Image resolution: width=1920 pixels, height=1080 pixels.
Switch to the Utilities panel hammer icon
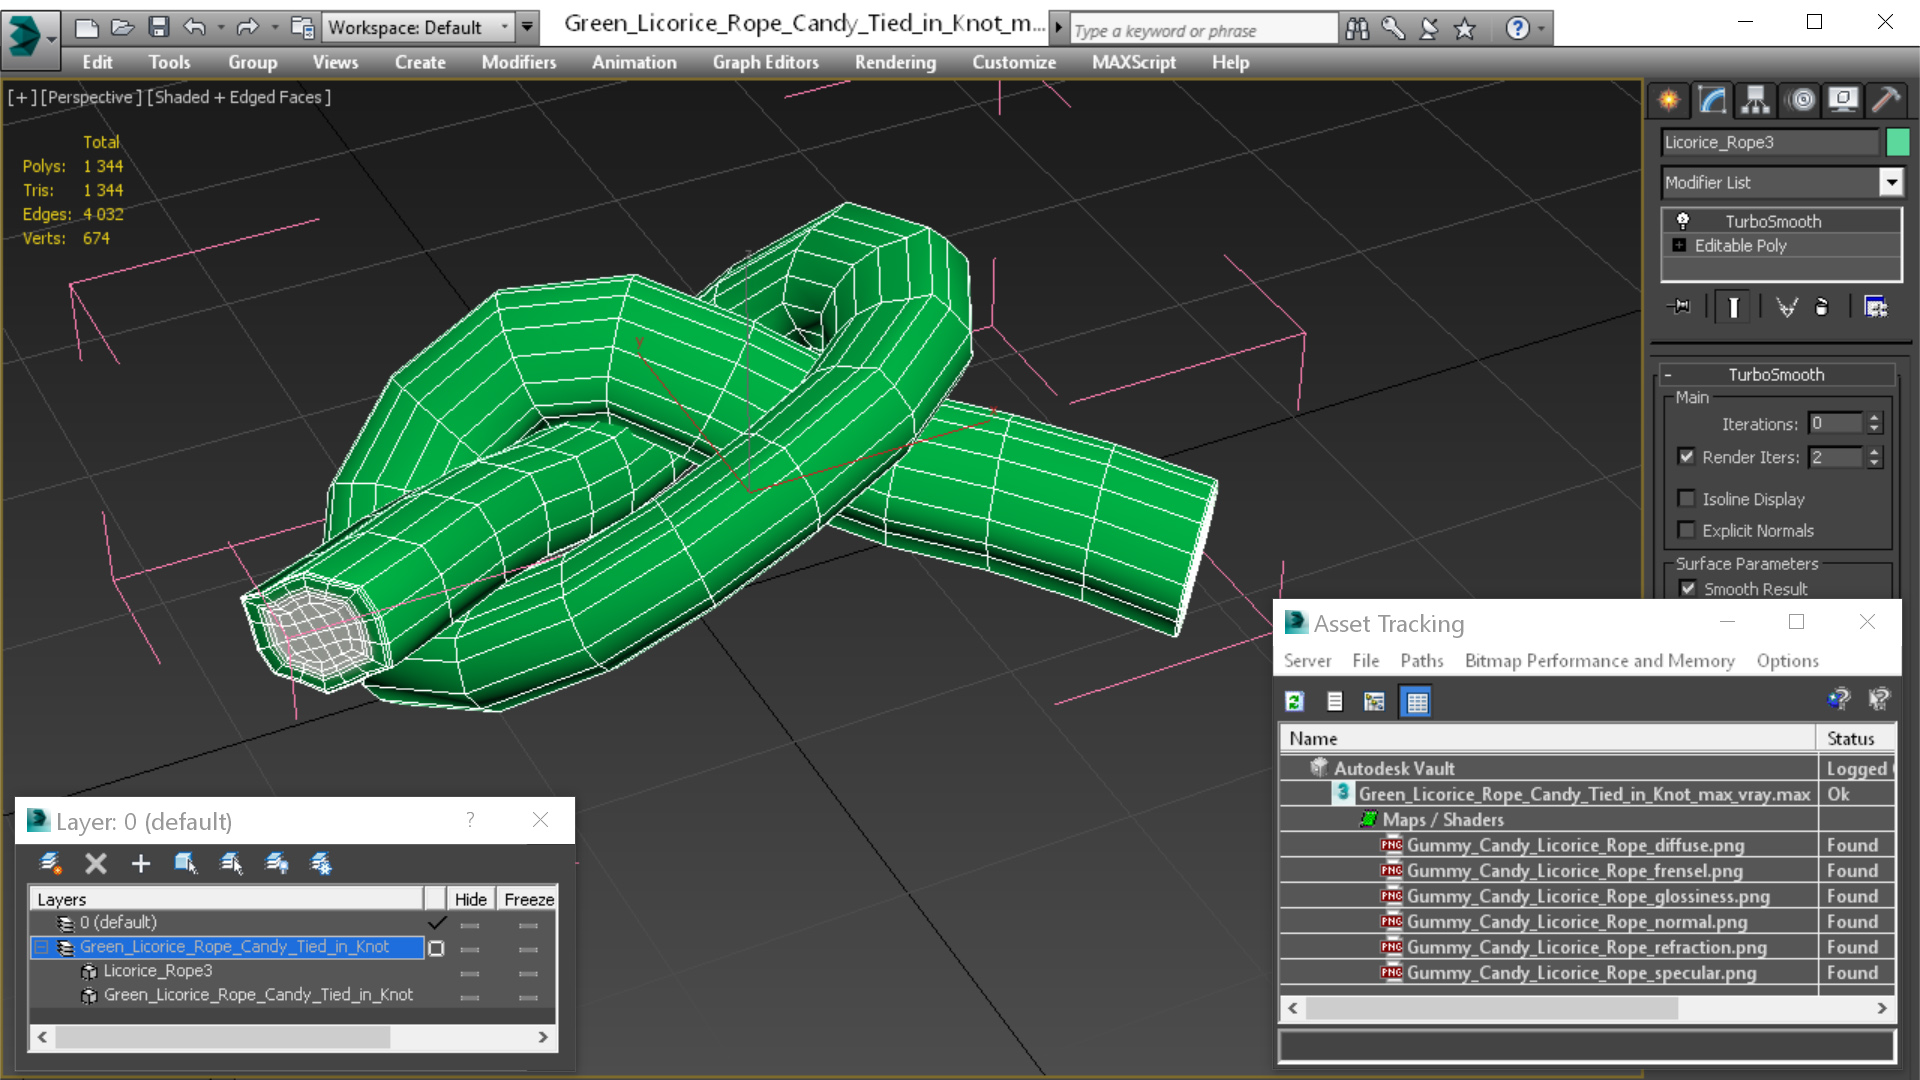[1885, 100]
